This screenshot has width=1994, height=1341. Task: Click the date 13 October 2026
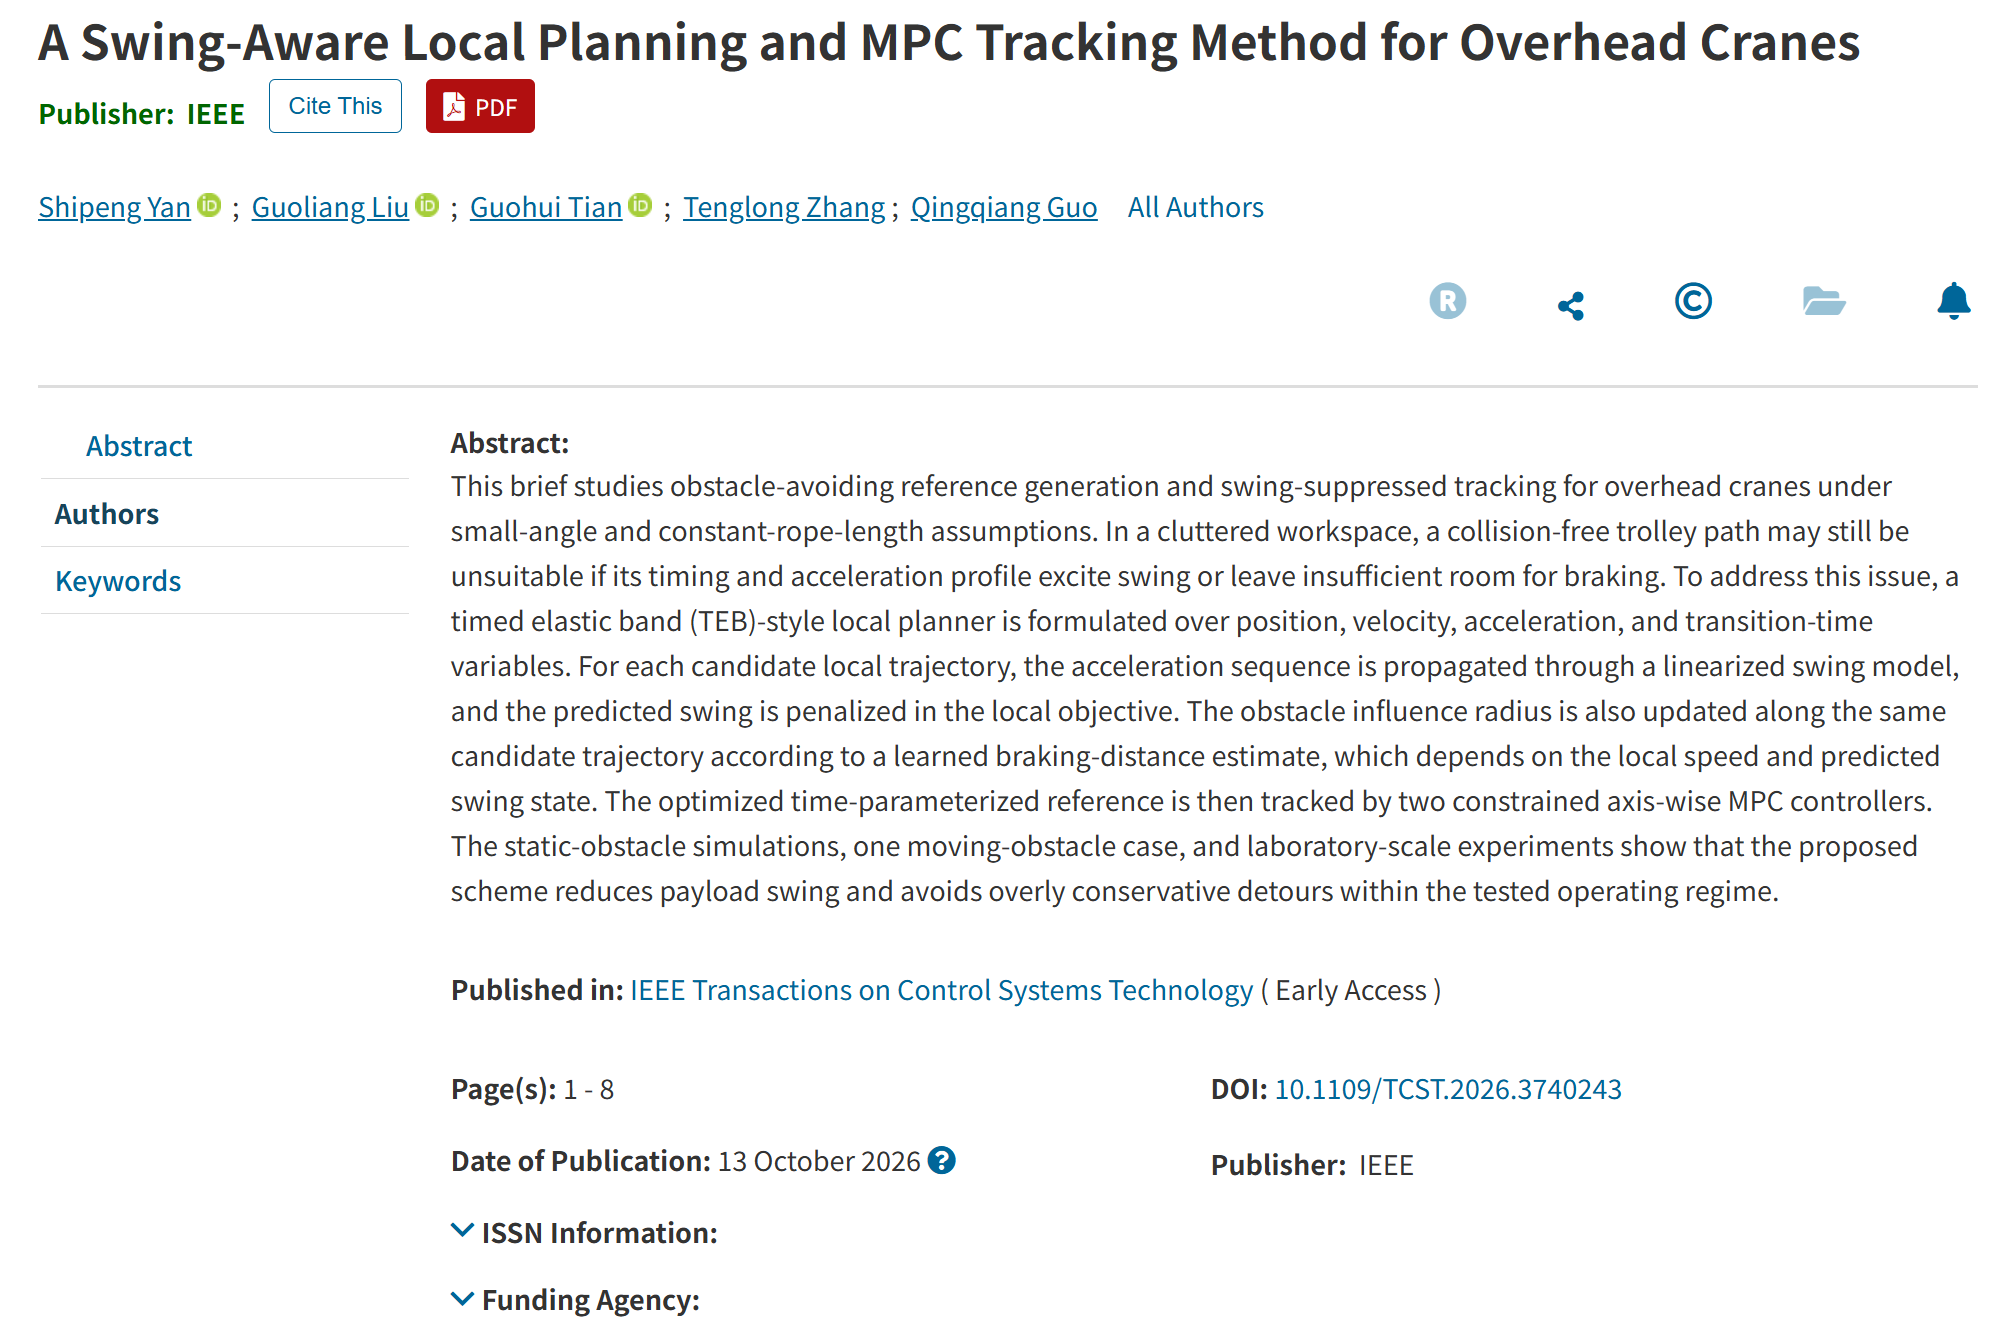tap(818, 1161)
